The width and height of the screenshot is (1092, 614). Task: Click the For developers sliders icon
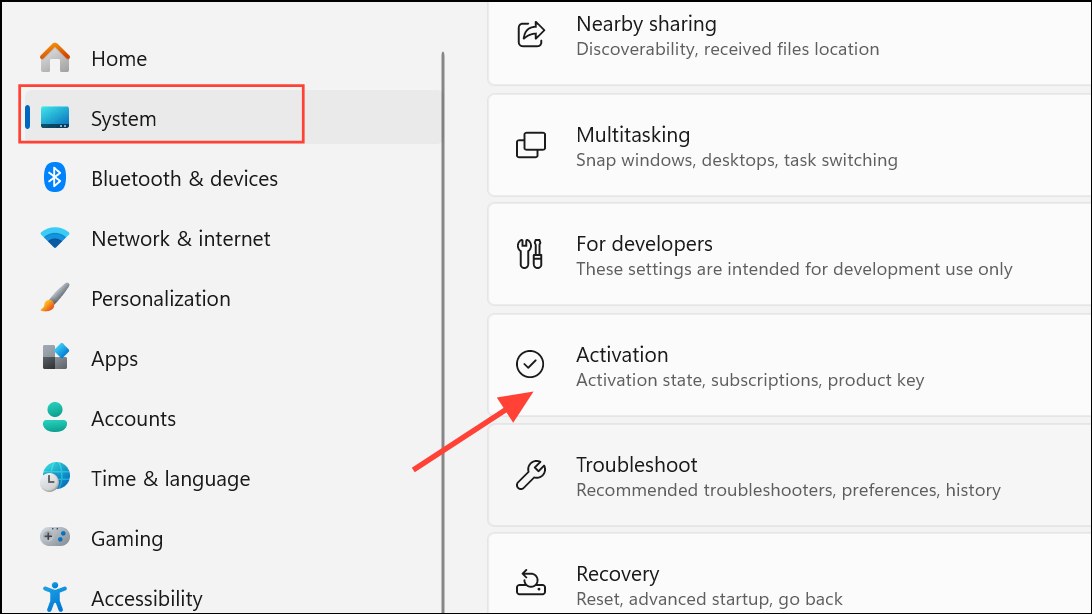coord(530,254)
